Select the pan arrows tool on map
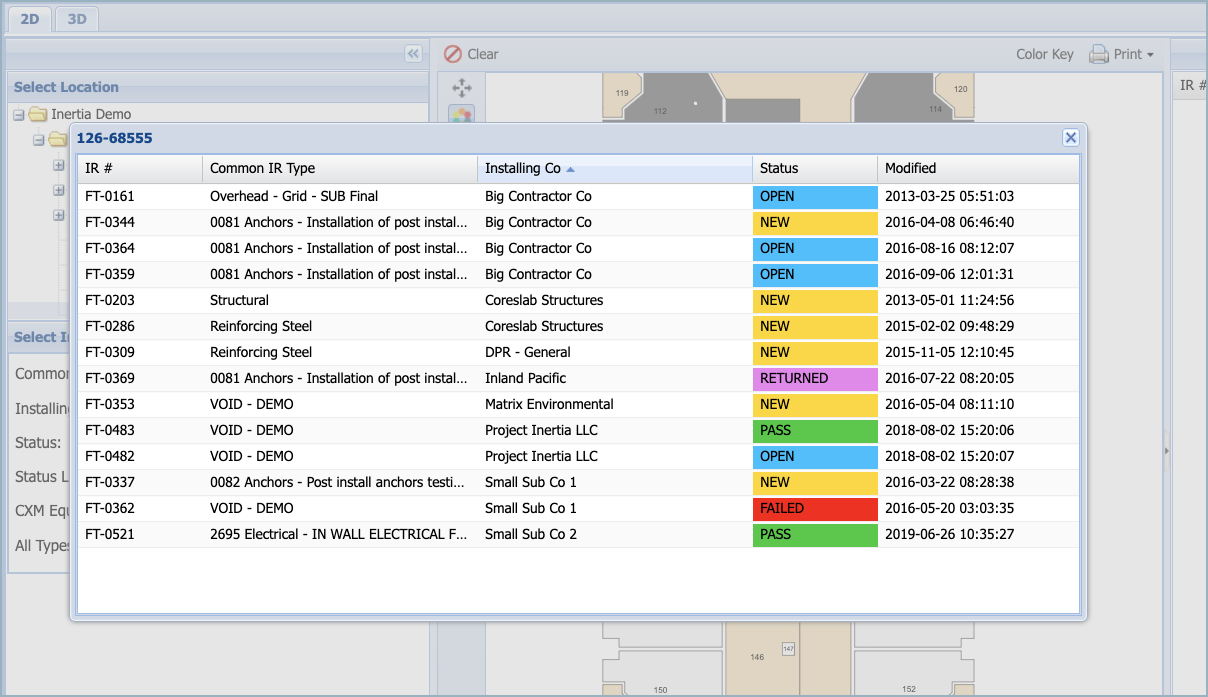This screenshot has height=697, width=1208. pyautogui.click(x=461, y=86)
